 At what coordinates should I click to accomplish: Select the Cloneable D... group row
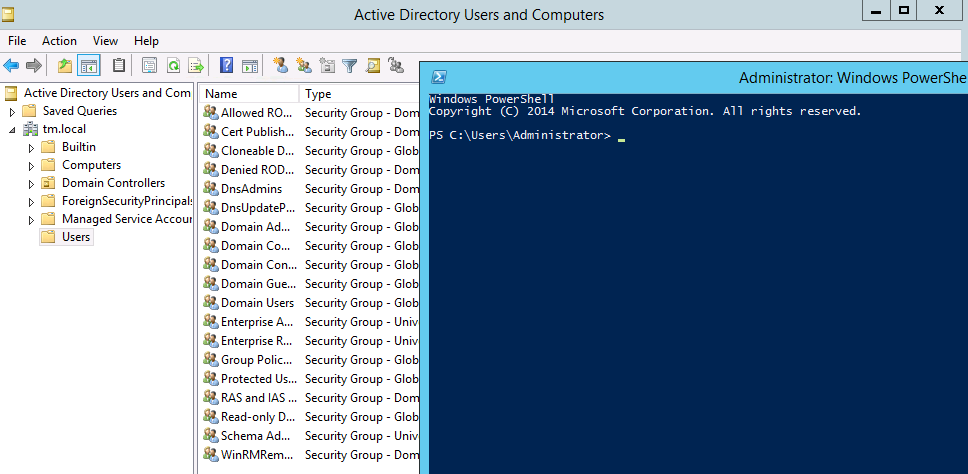pos(311,151)
